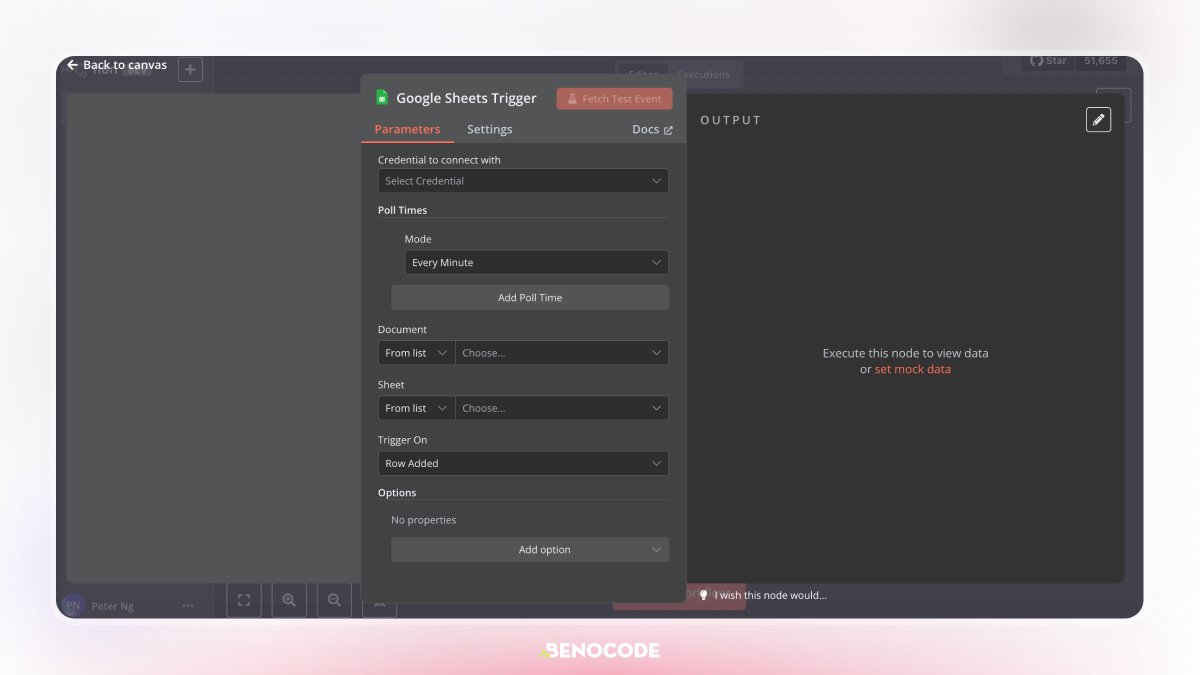Click the Fetch Test Event button
1200x675 pixels.
[x=615, y=99]
